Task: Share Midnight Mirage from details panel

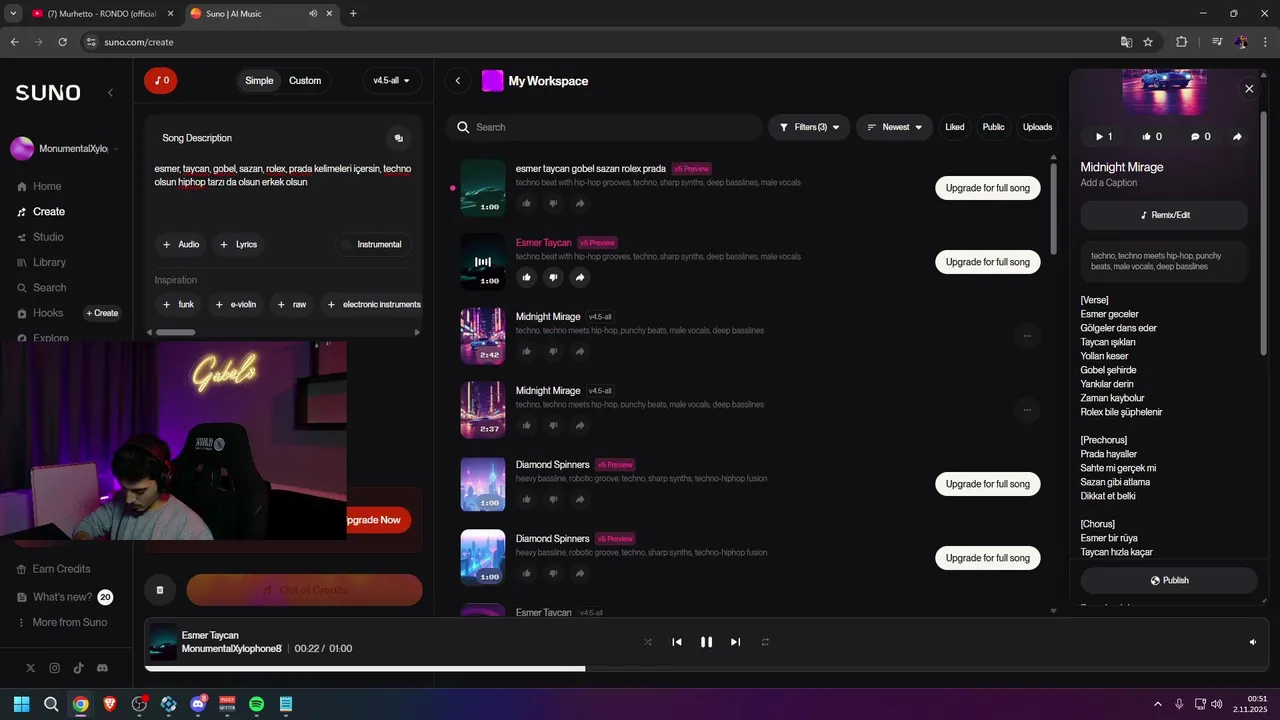Action: pos(1237,136)
